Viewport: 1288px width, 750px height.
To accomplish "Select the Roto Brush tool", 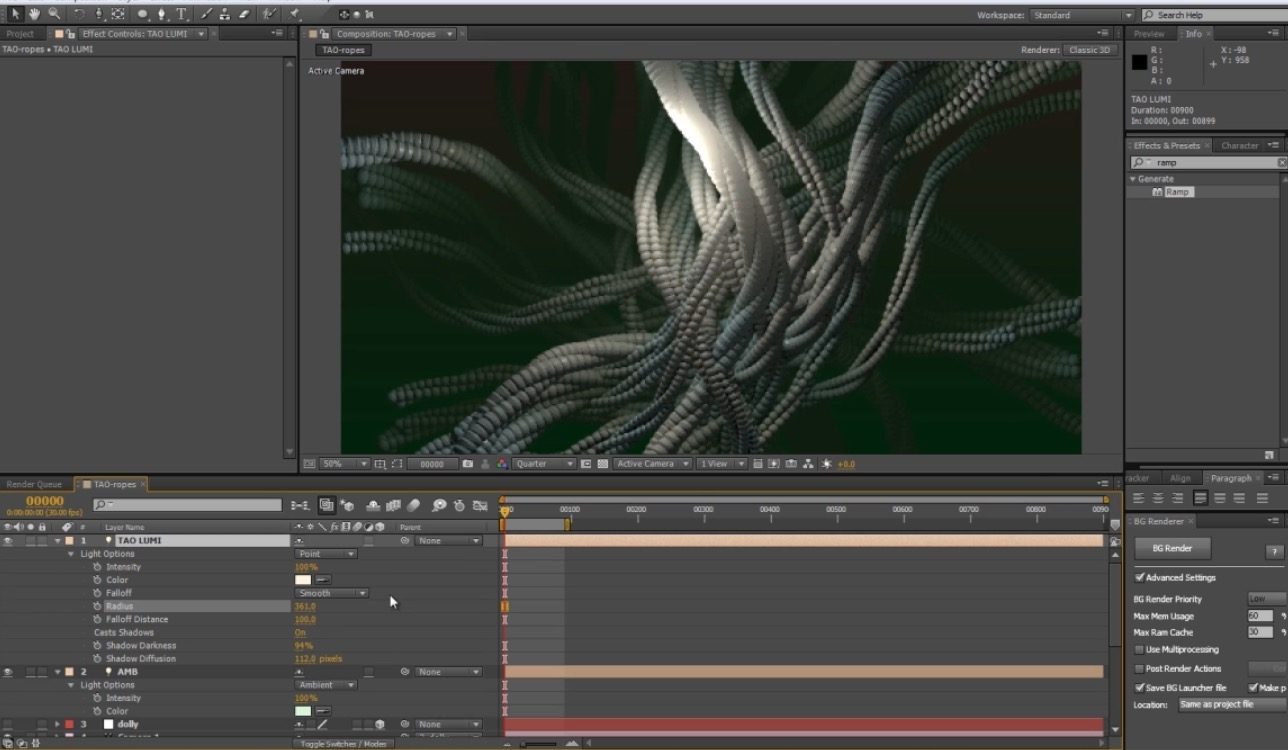I will [x=269, y=14].
